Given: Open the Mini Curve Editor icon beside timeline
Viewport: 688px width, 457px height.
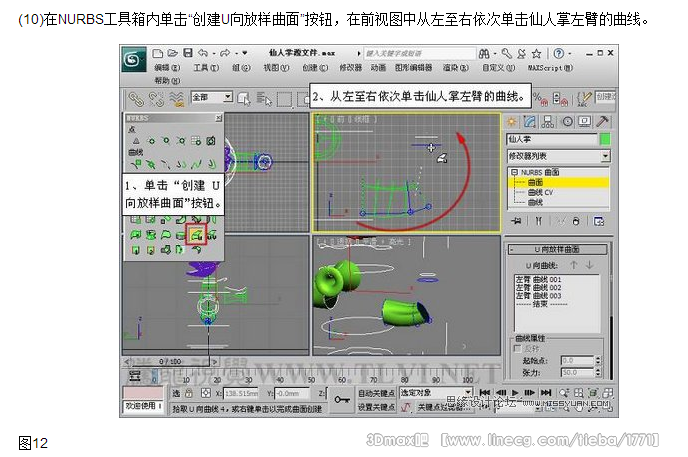Looking at the screenshot, I should pyautogui.click(x=135, y=376).
